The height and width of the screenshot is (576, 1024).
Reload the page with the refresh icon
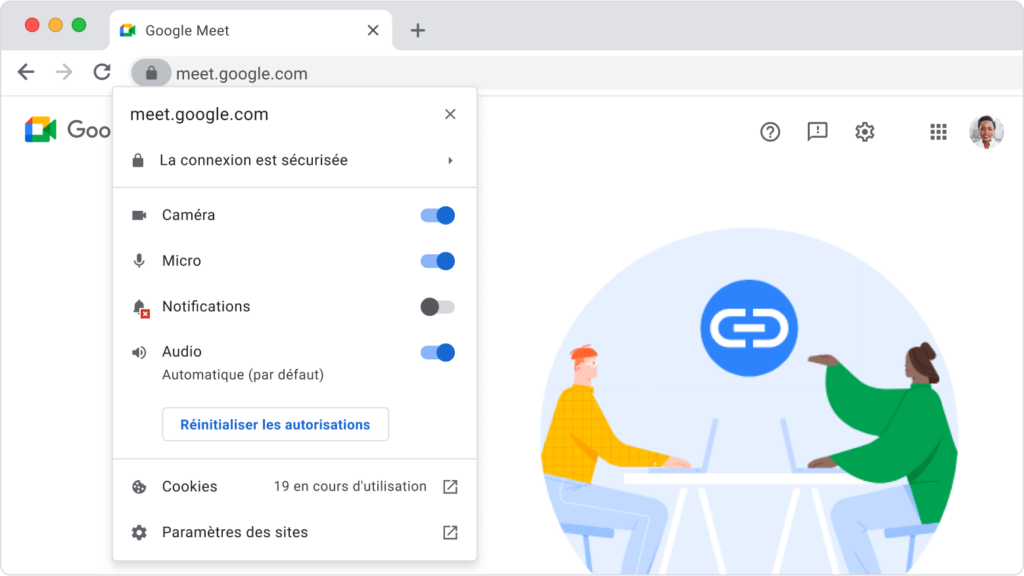coord(102,72)
